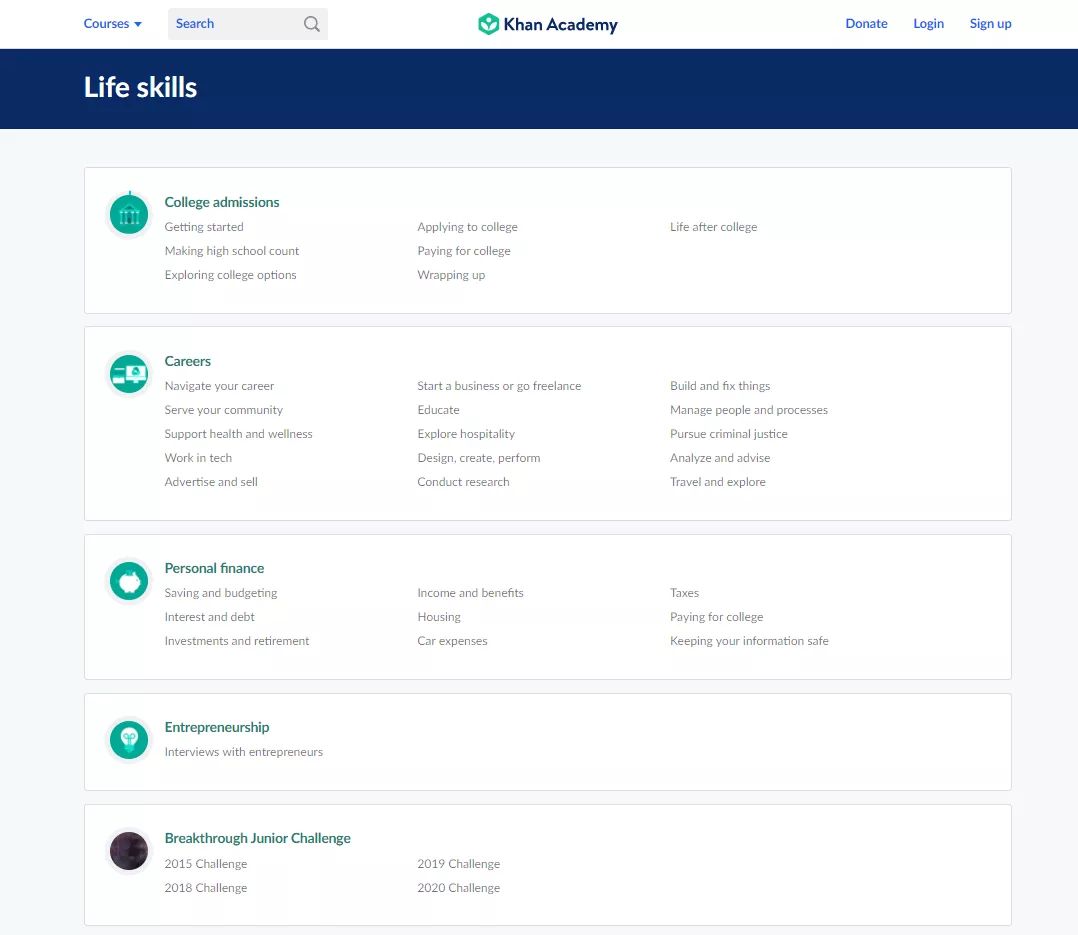Open the 2018 Challenge link
Viewport: 1078px width, 935px height.
pyautogui.click(x=206, y=888)
